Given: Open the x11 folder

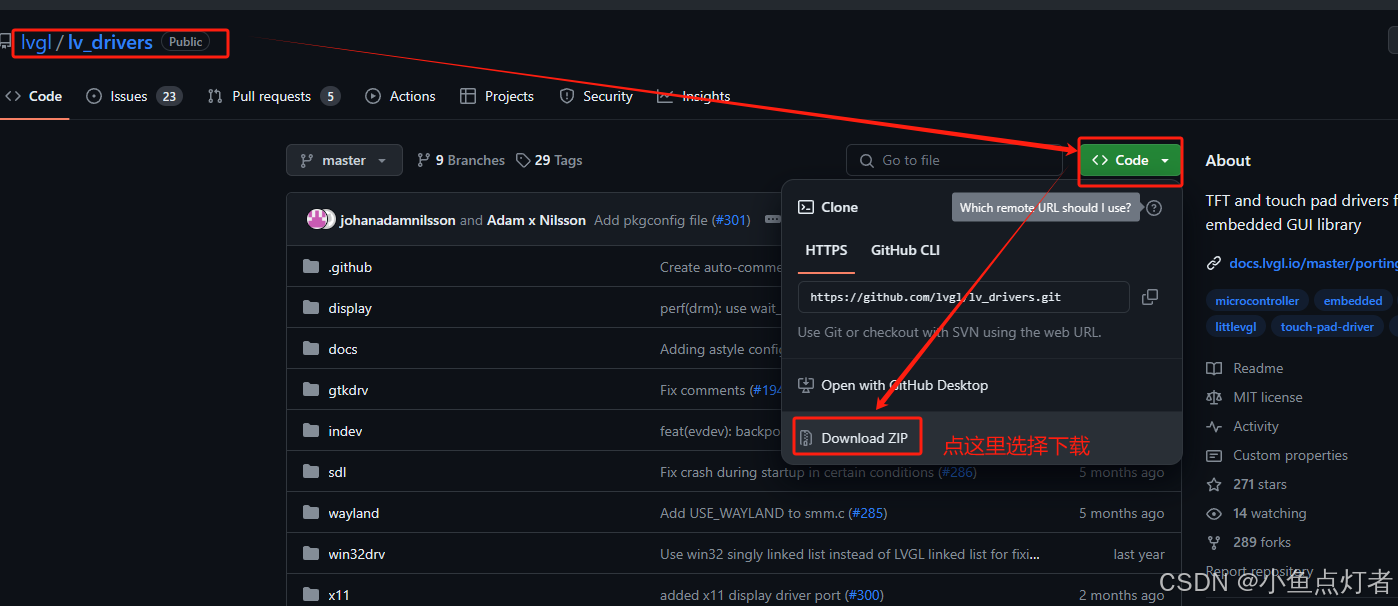Looking at the screenshot, I should (x=339, y=595).
